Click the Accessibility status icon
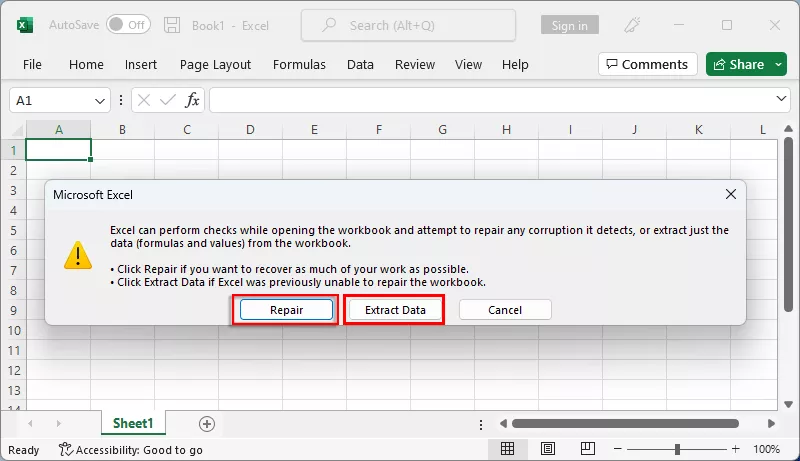This screenshot has width=800, height=461. 66,450
